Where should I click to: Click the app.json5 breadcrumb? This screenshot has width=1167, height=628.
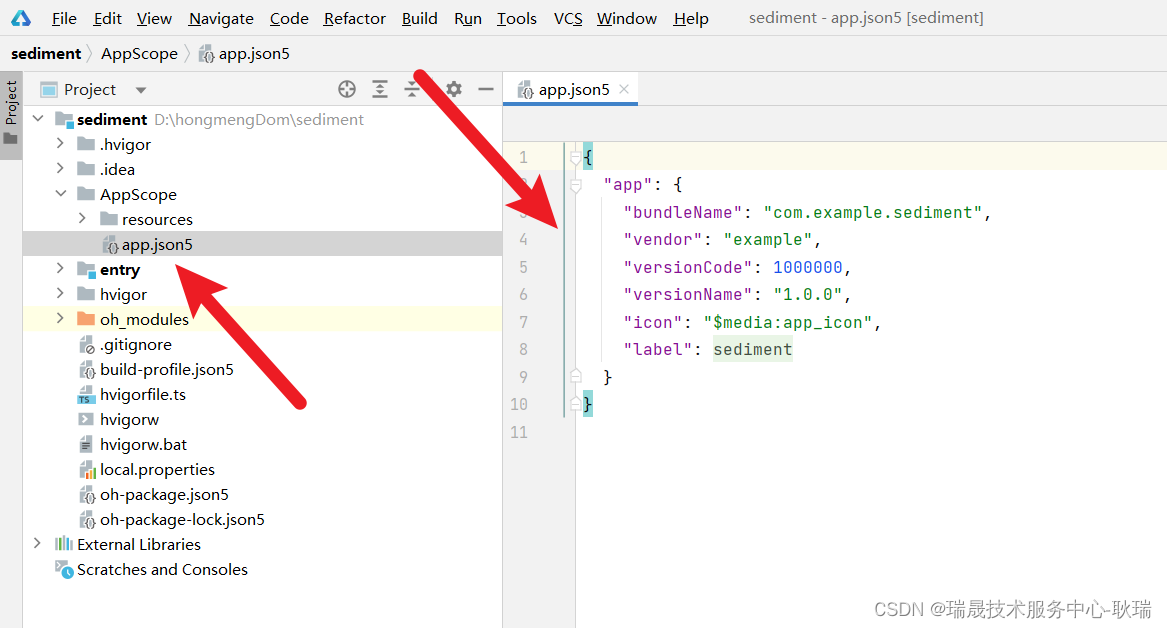pos(245,54)
